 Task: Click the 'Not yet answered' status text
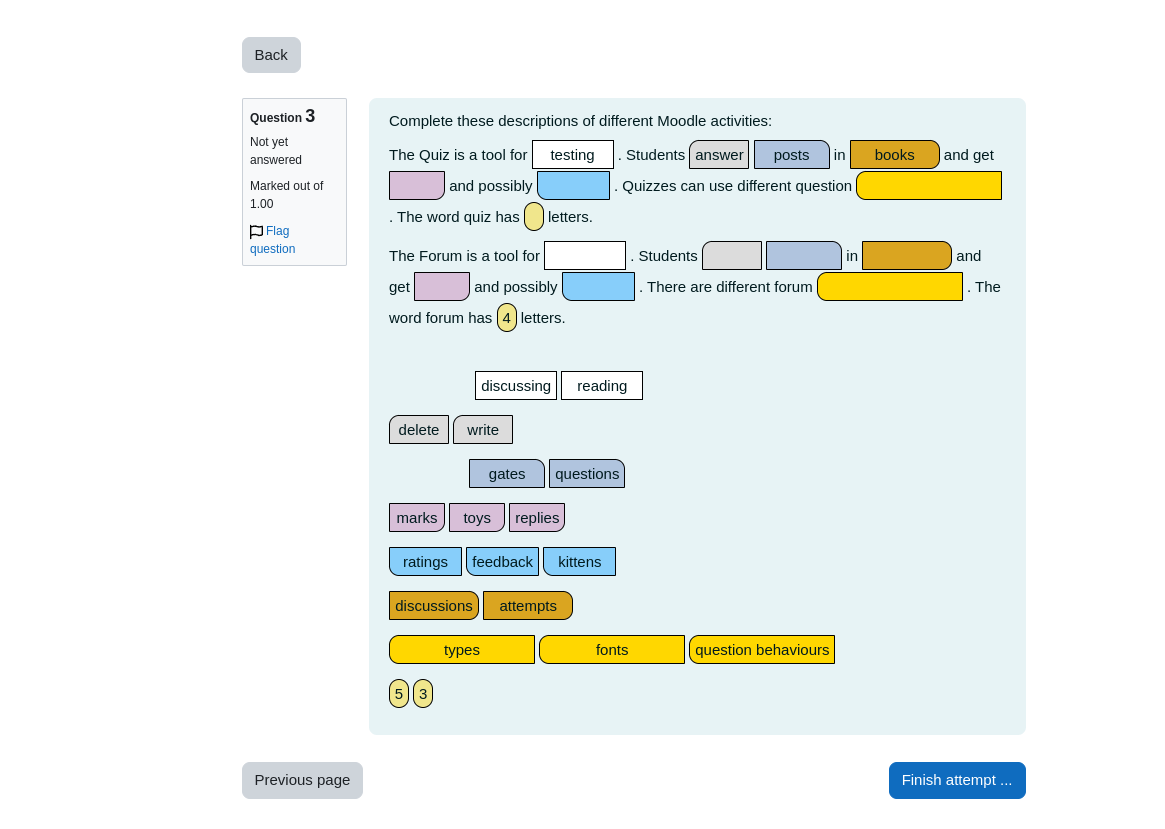click(276, 151)
